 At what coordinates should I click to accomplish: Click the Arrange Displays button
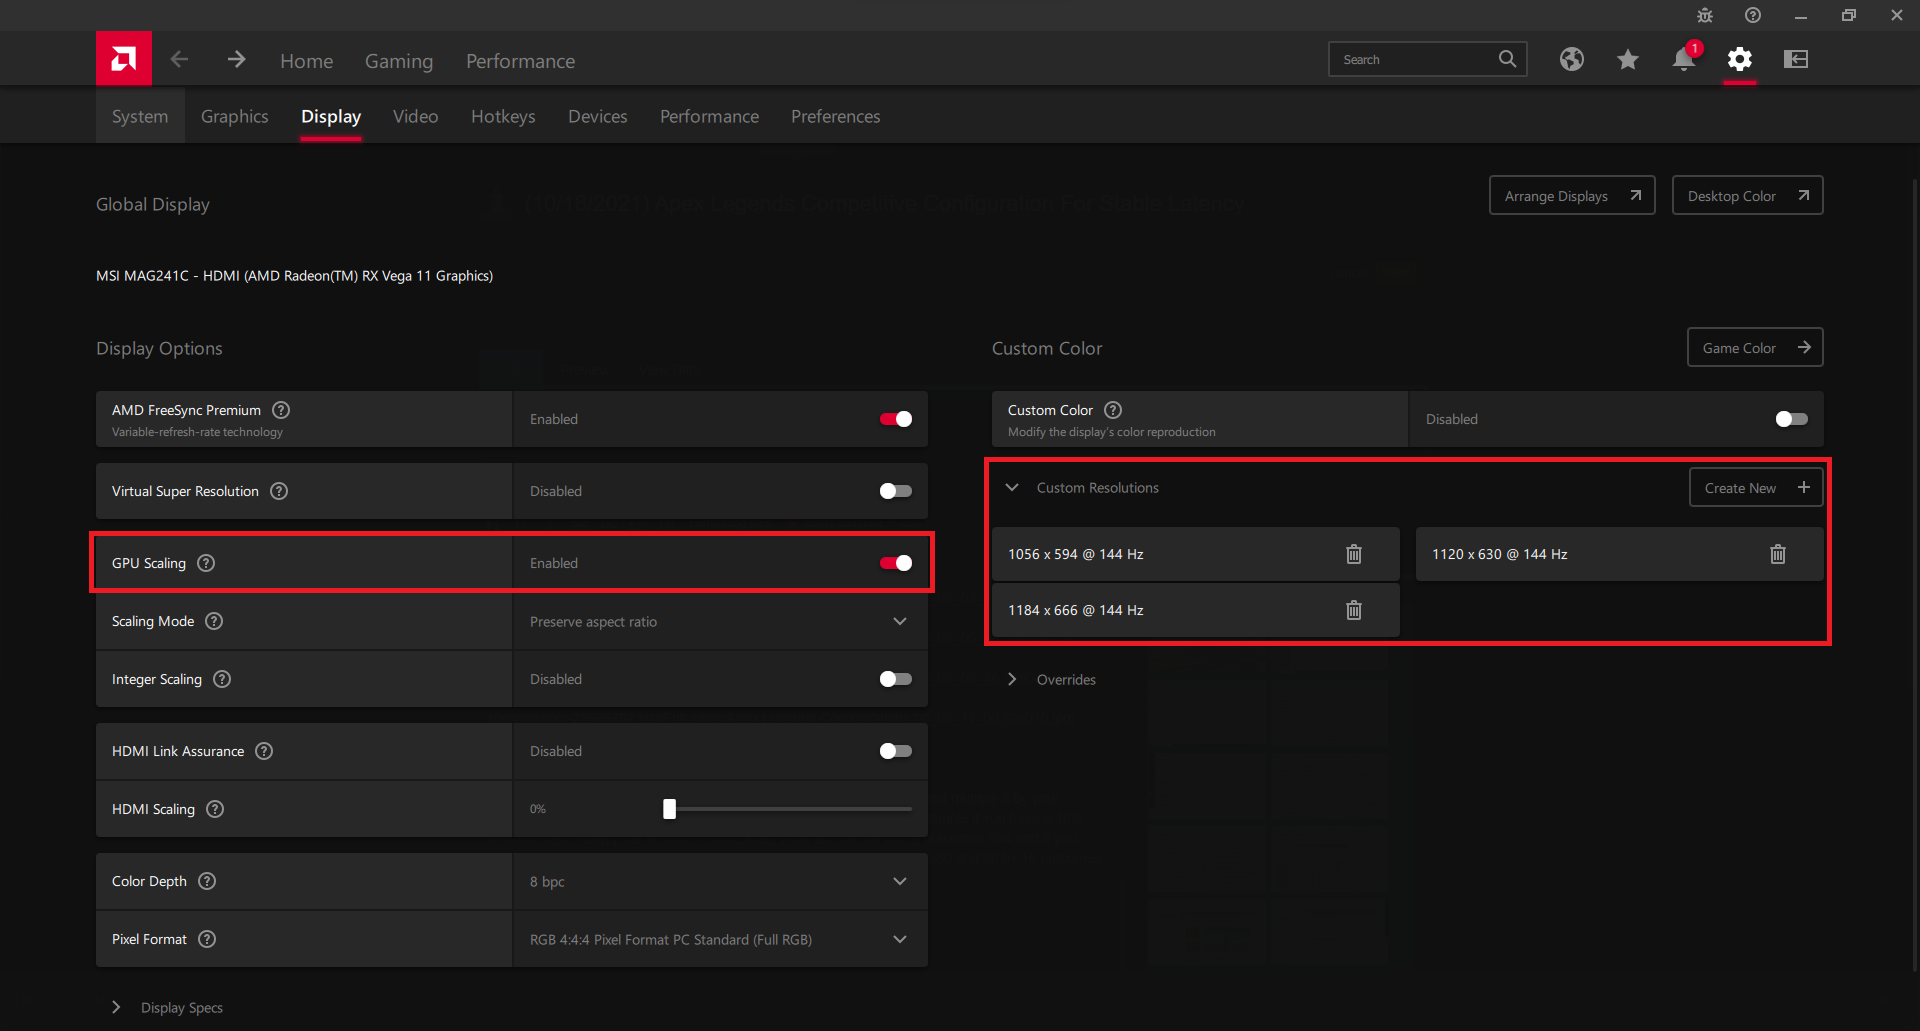coord(1571,196)
